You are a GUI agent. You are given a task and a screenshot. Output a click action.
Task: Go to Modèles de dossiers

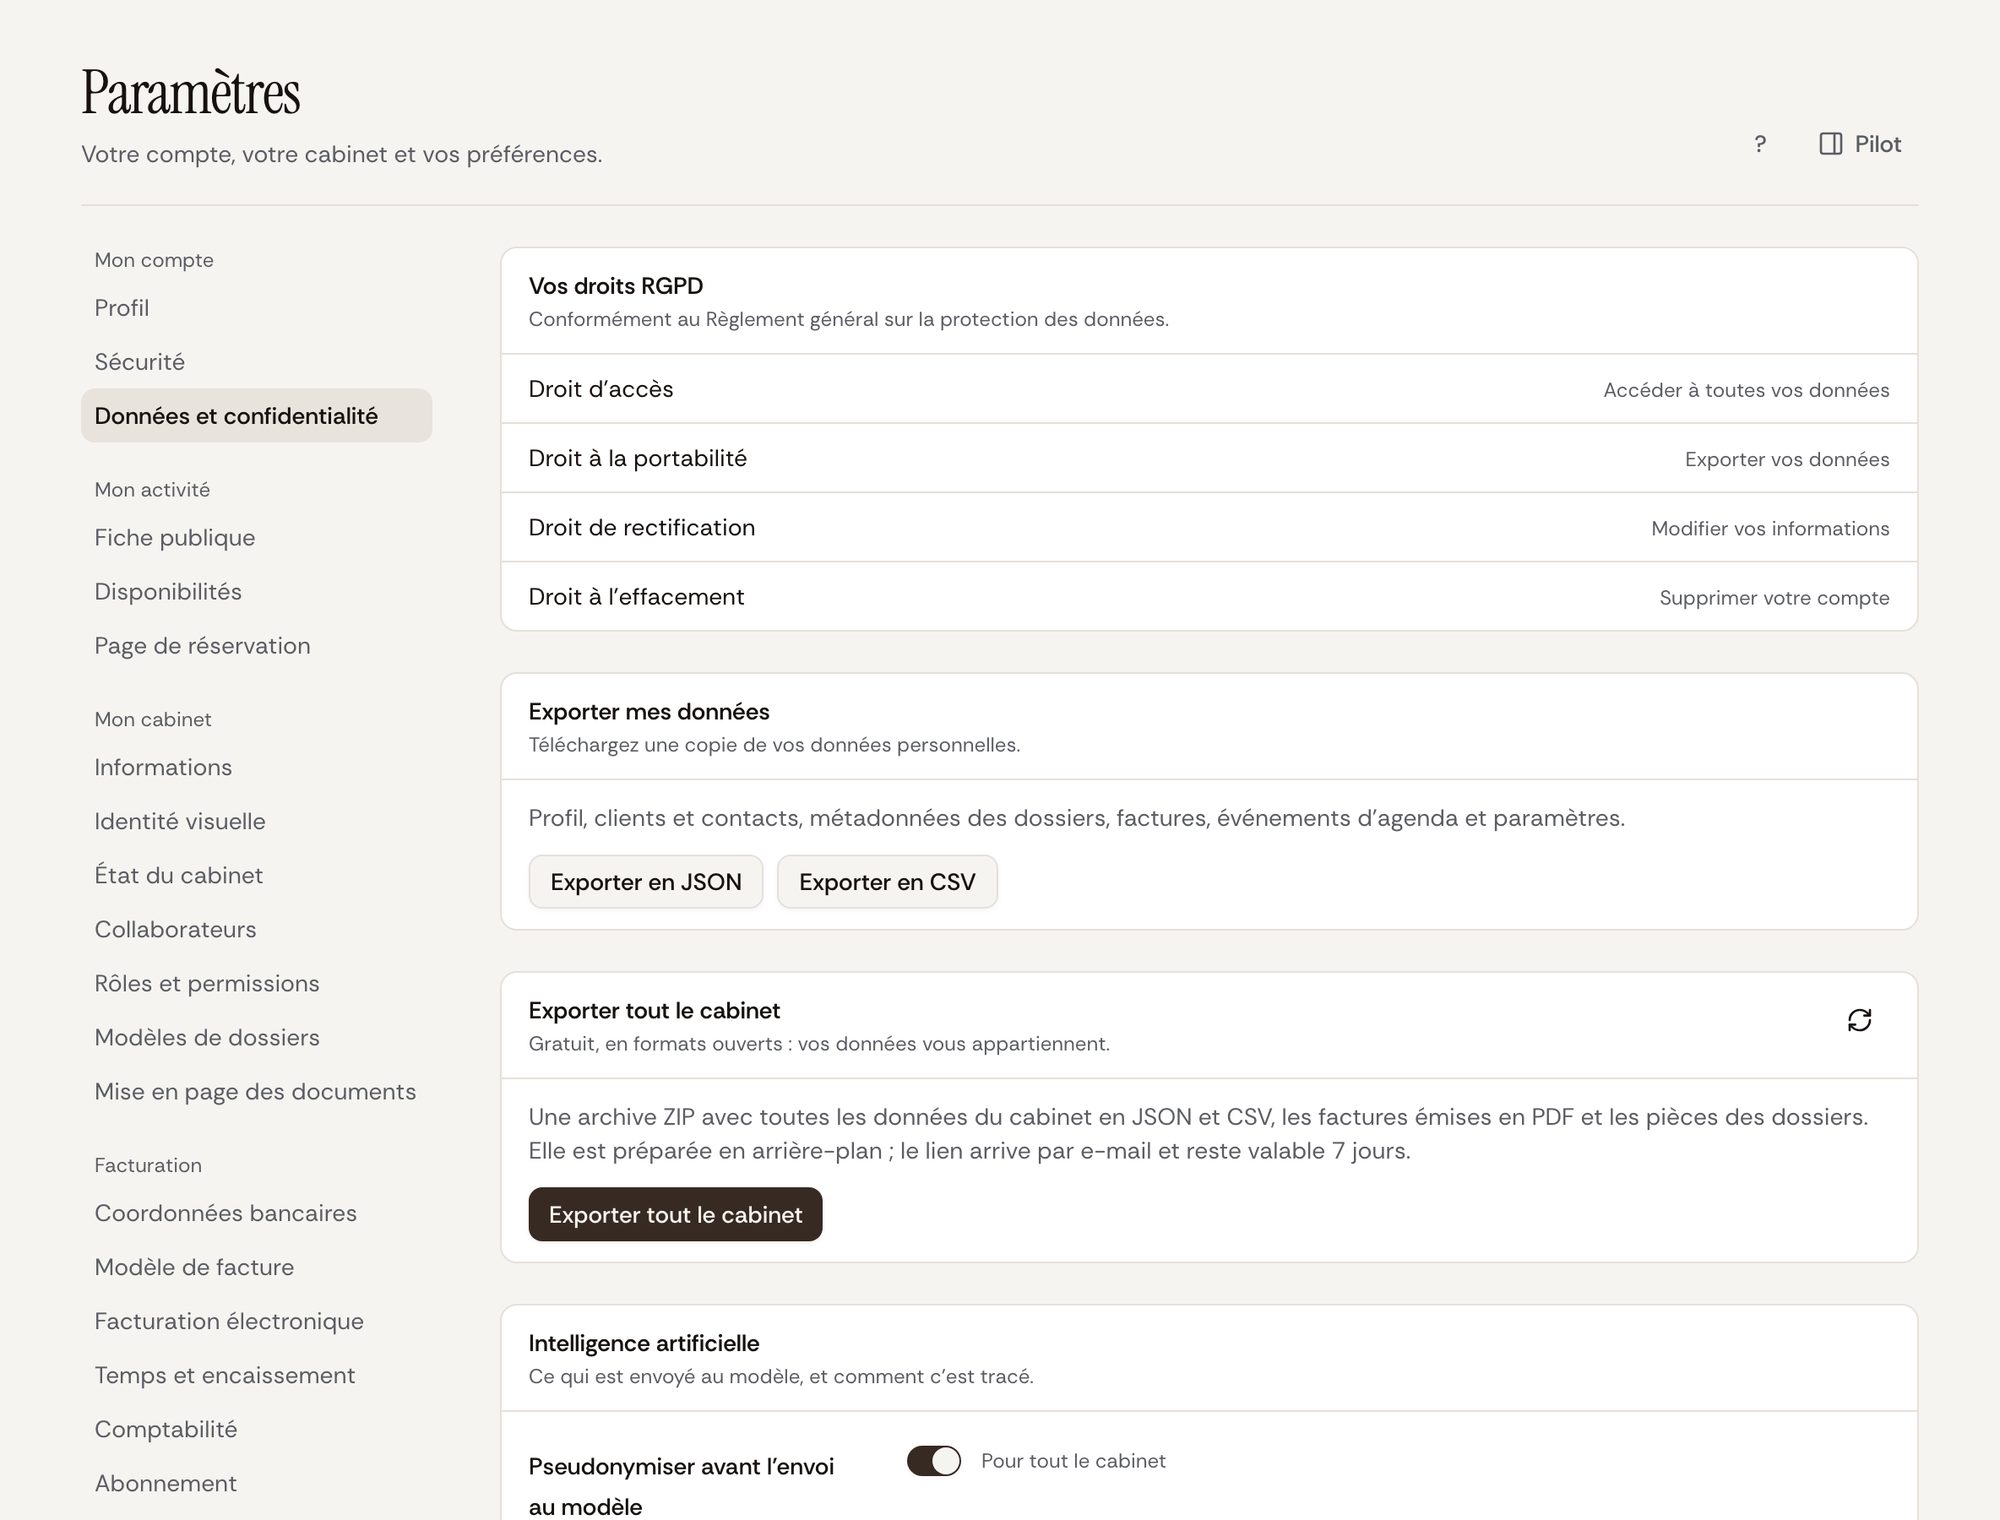(x=257, y=1038)
